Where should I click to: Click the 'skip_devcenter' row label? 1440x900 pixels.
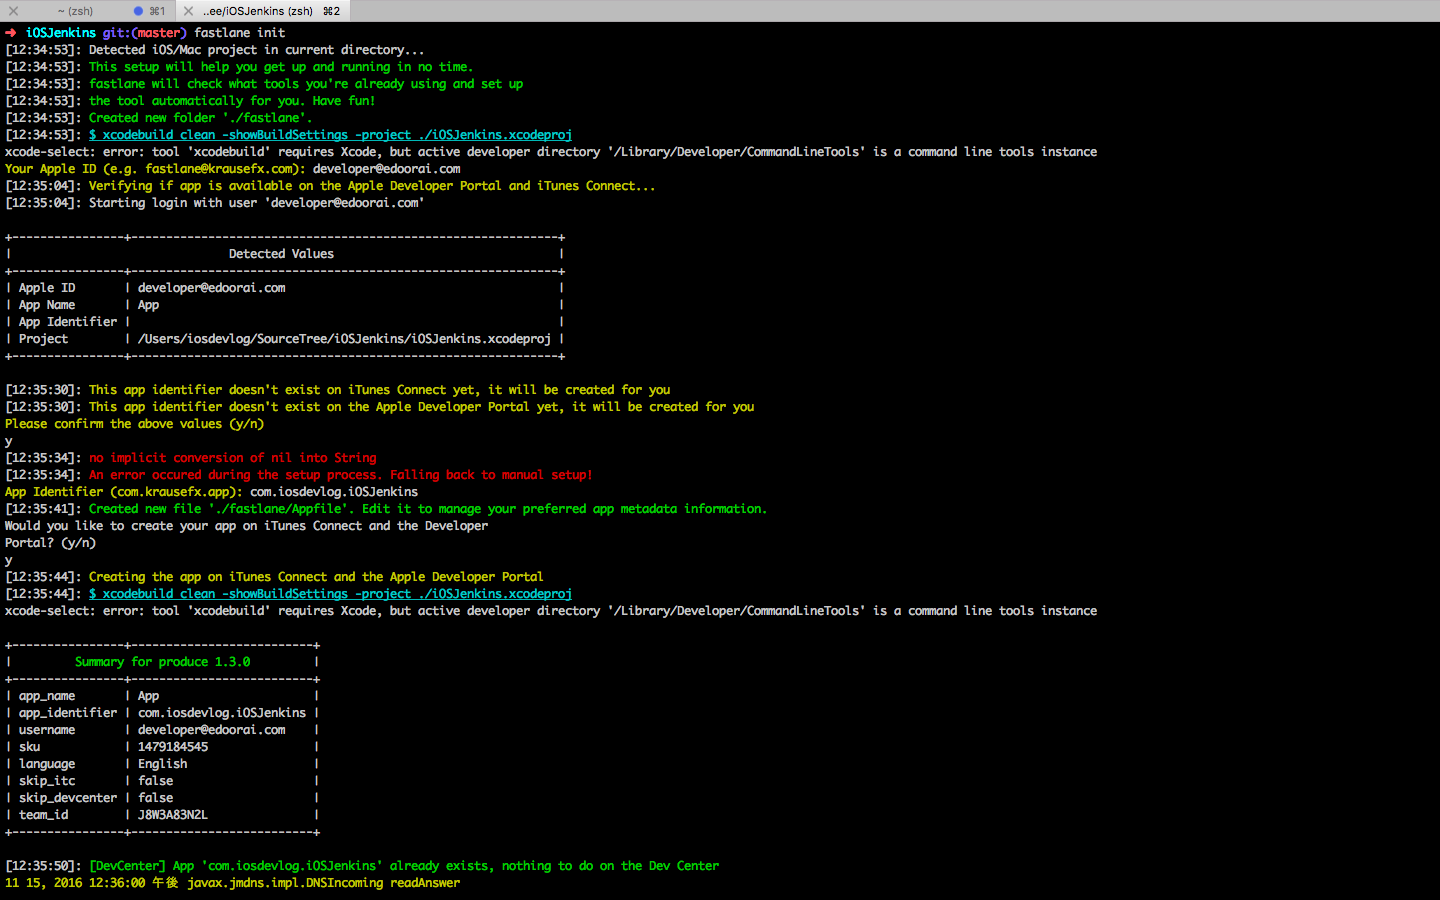tap(68, 798)
